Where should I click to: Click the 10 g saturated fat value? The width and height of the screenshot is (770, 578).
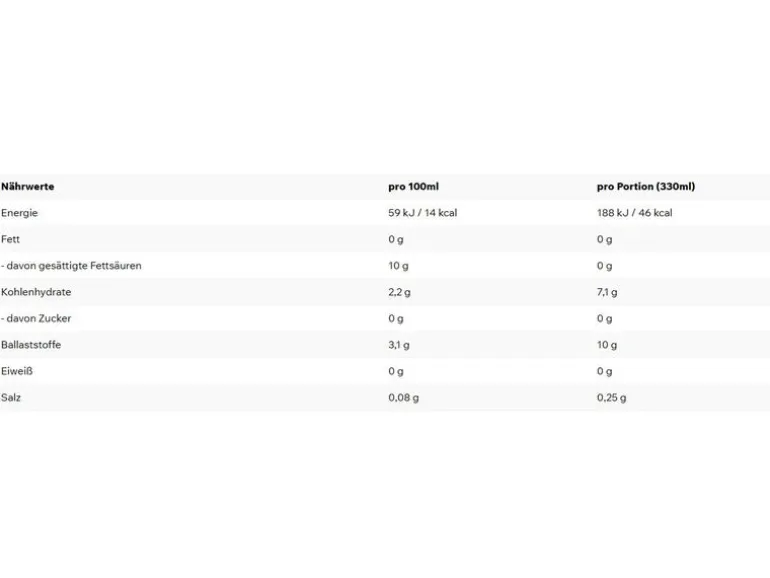point(398,266)
